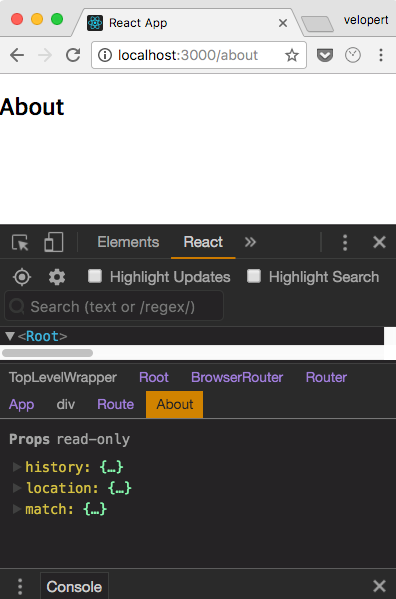396x599 pixels.
Task: Click the Props read-only heading
Action: (70, 439)
